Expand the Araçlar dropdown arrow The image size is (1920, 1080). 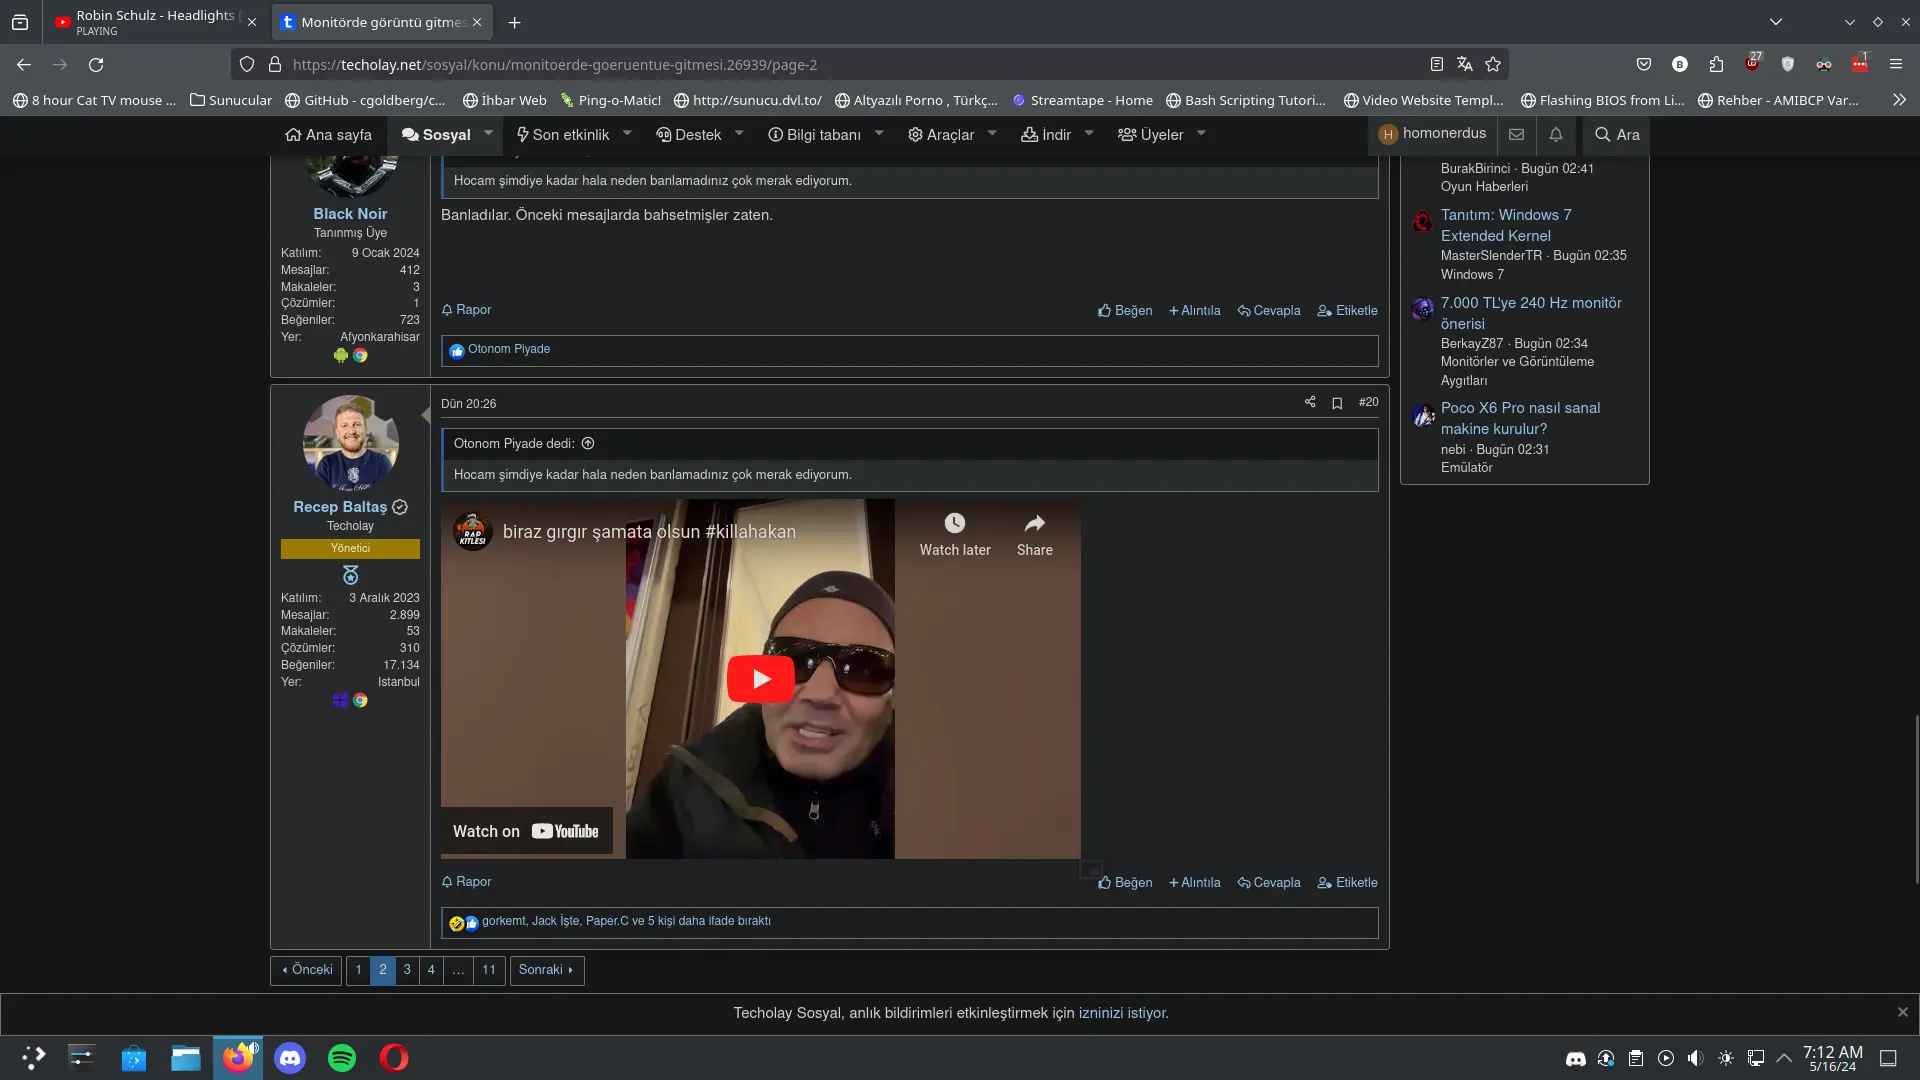pos(992,133)
